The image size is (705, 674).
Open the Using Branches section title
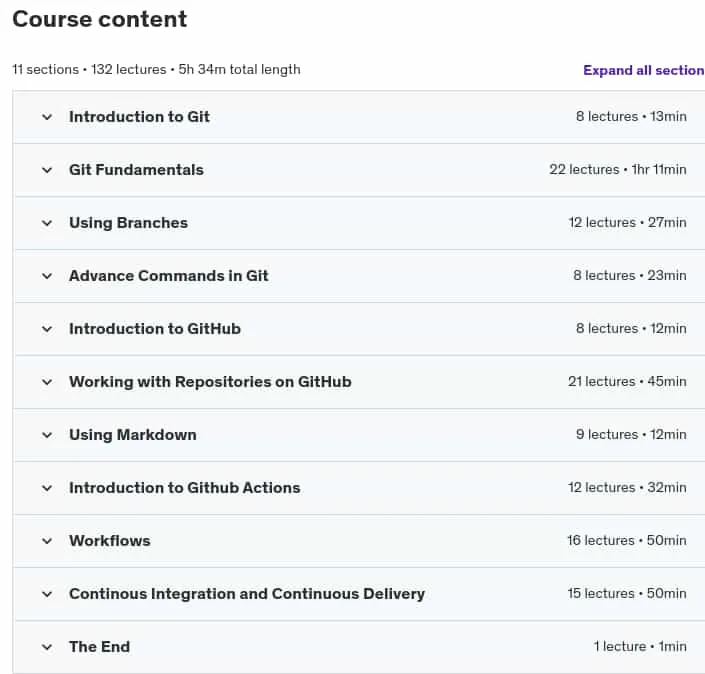[x=129, y=223]
